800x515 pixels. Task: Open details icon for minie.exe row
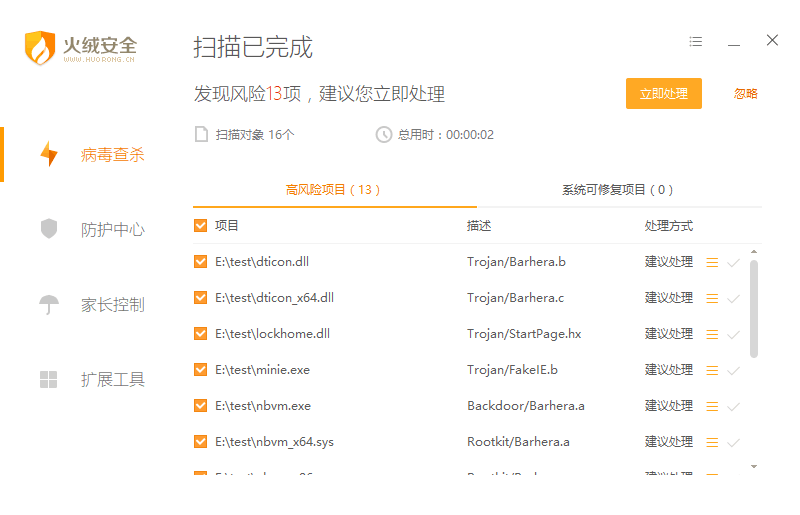point(712,371)
